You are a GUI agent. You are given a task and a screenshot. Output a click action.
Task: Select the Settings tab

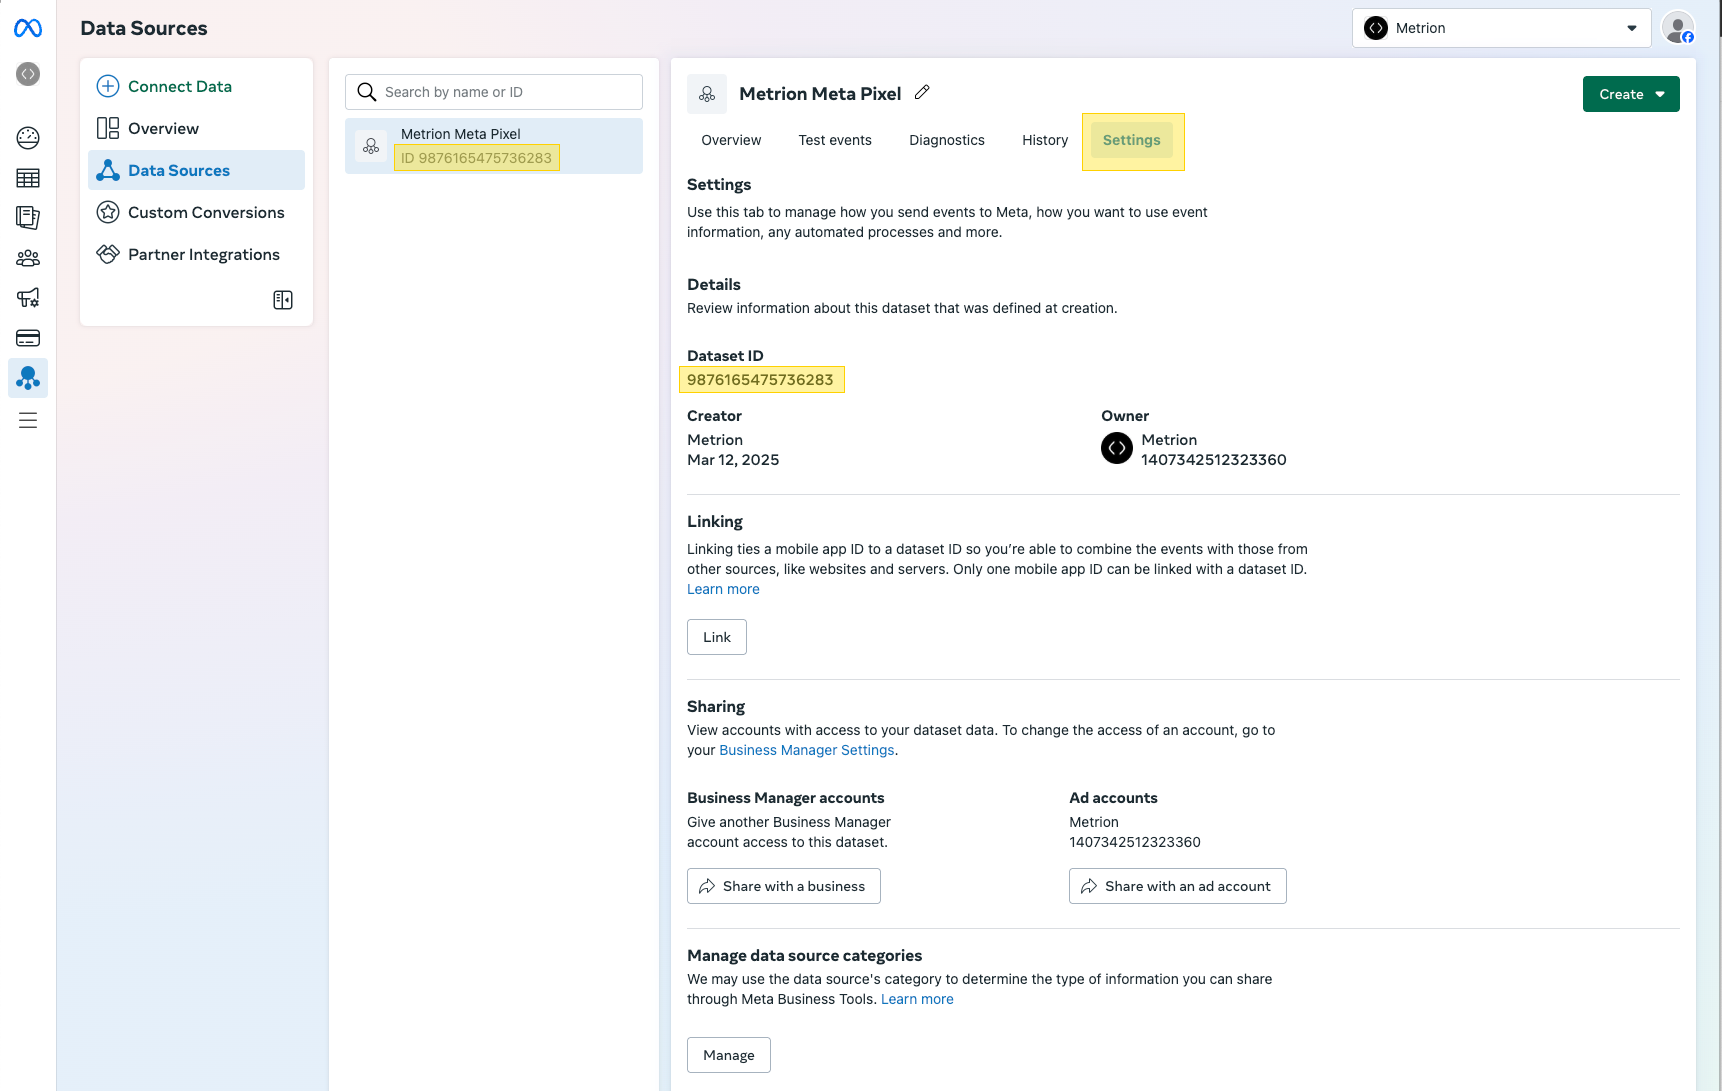1132,140
